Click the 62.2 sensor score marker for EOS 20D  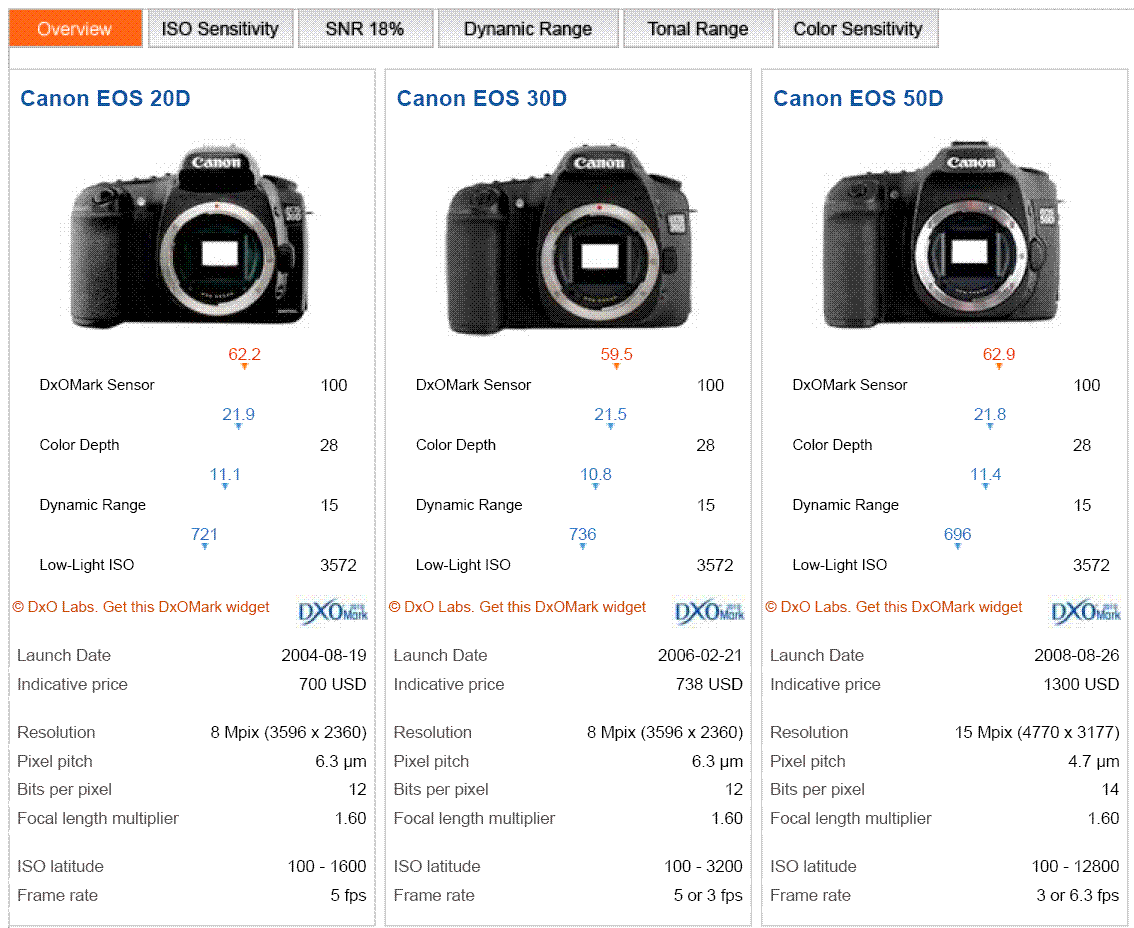point(244,355)
